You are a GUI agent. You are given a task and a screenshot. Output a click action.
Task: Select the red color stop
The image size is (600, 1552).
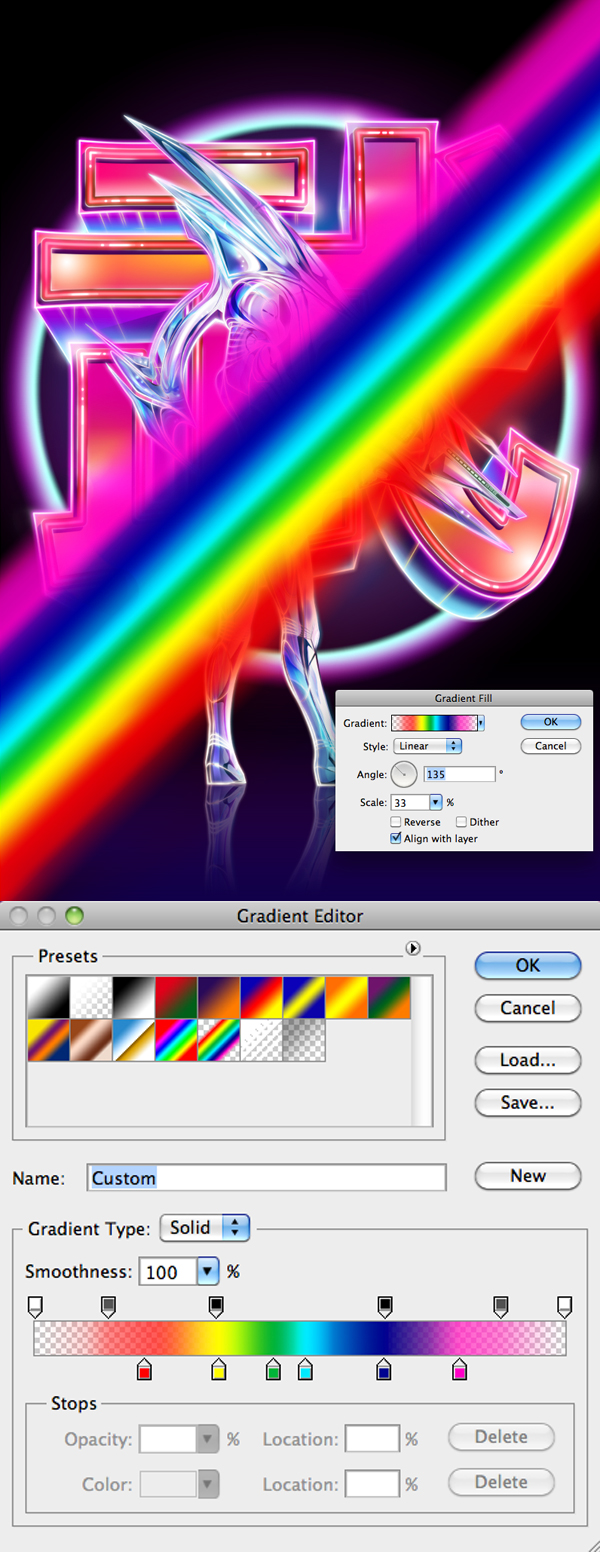click(x=144, y=1369)
